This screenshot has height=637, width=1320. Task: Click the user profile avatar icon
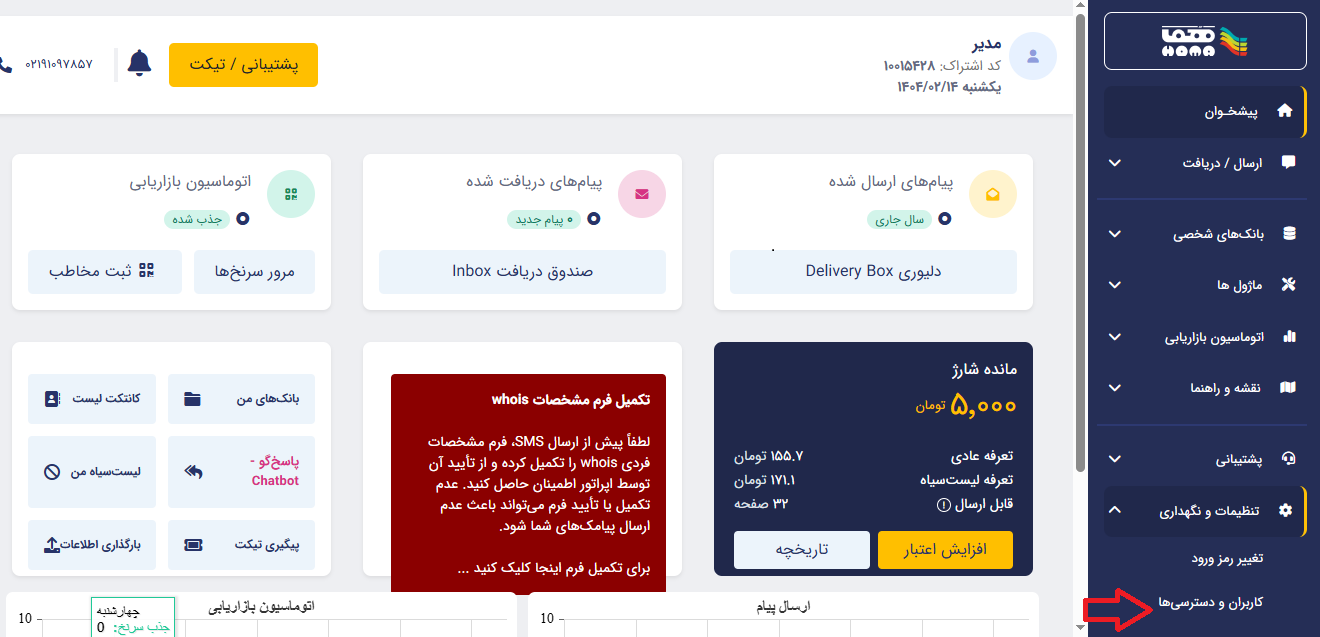1034,56
